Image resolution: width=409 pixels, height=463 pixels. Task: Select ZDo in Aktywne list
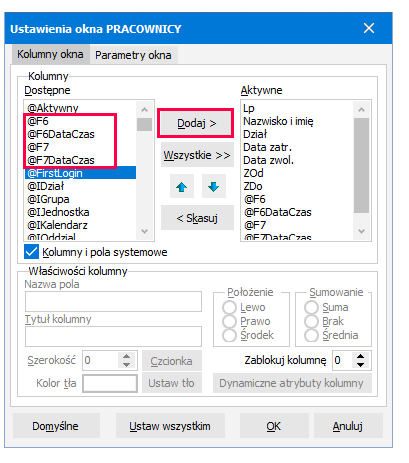click(297, 186)
